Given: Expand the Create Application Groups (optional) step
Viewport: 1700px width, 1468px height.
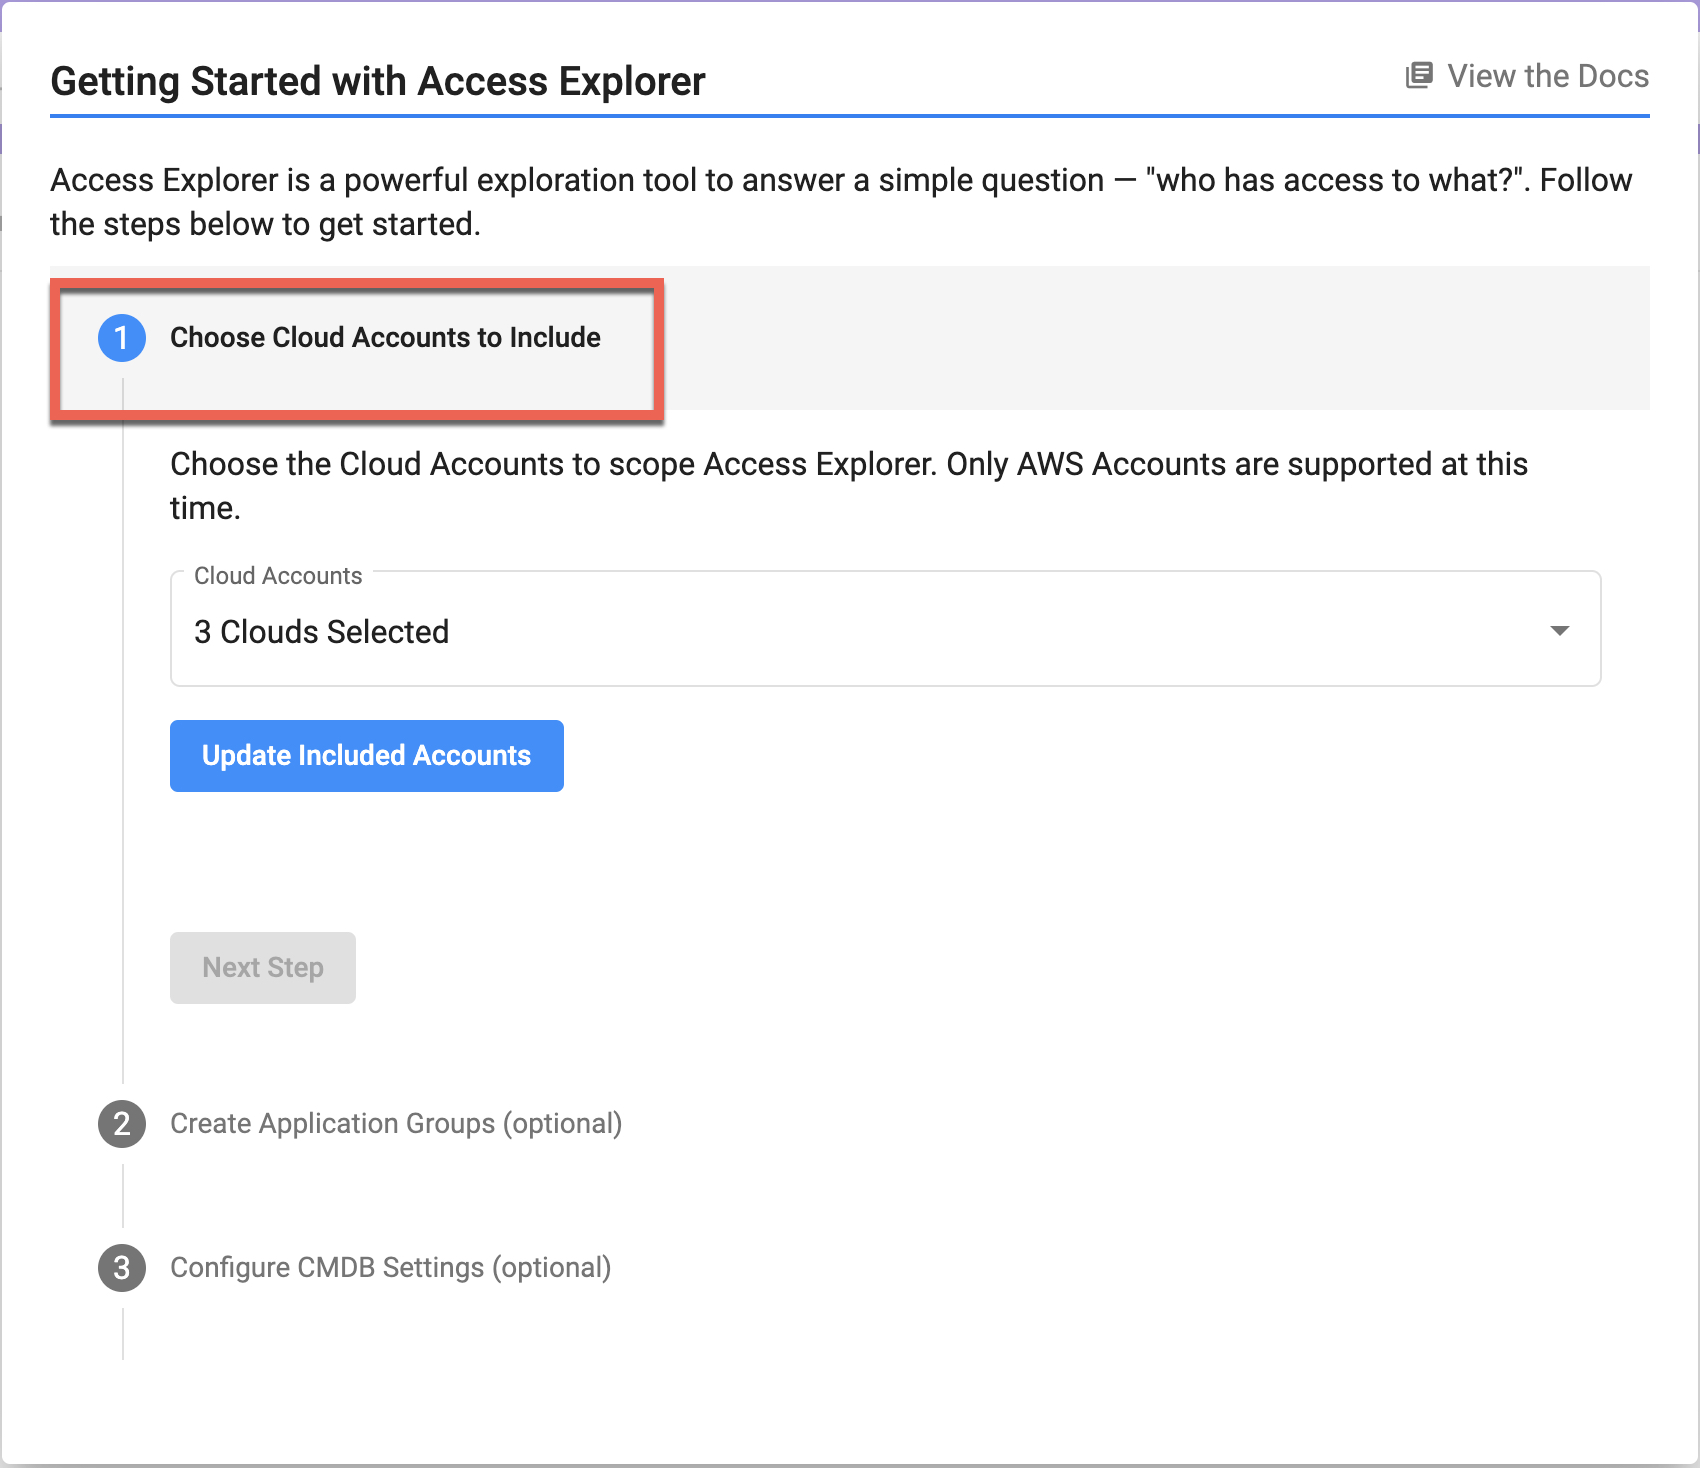Looking at the screenshot, I should point(396,1124).
